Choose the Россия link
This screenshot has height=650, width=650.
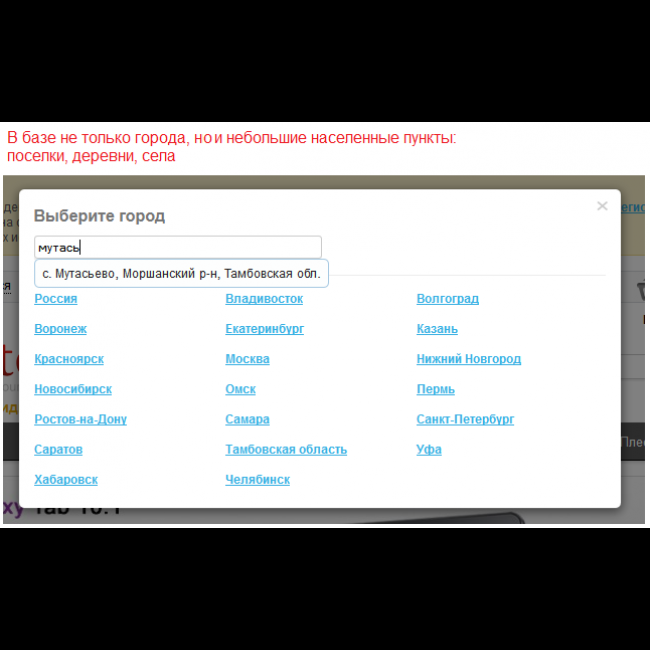(x=56, y=299)
